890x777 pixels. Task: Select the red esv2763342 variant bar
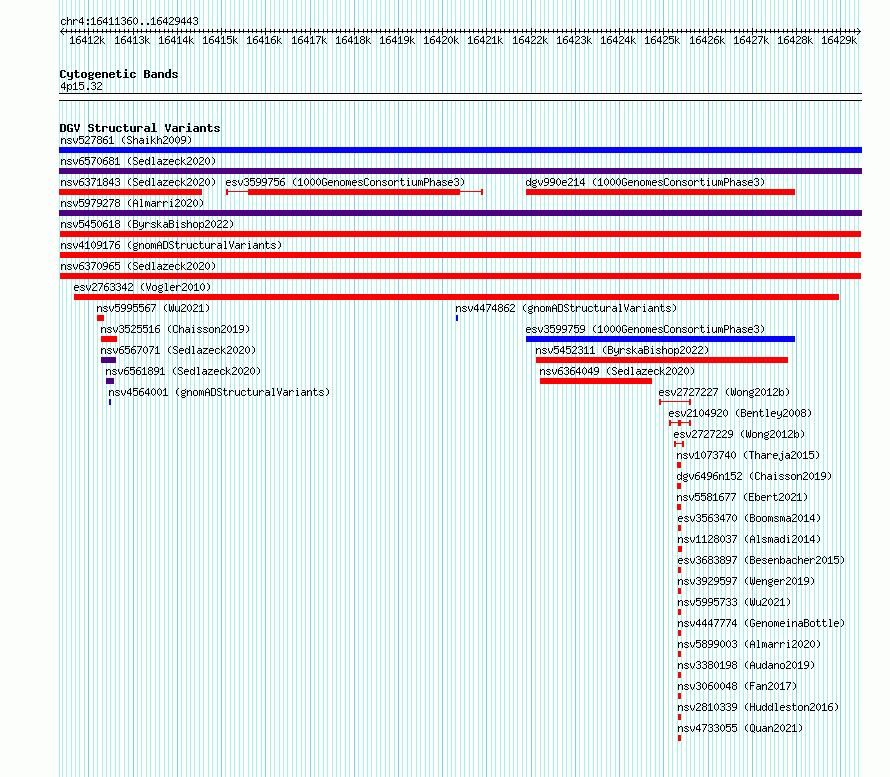456,297
